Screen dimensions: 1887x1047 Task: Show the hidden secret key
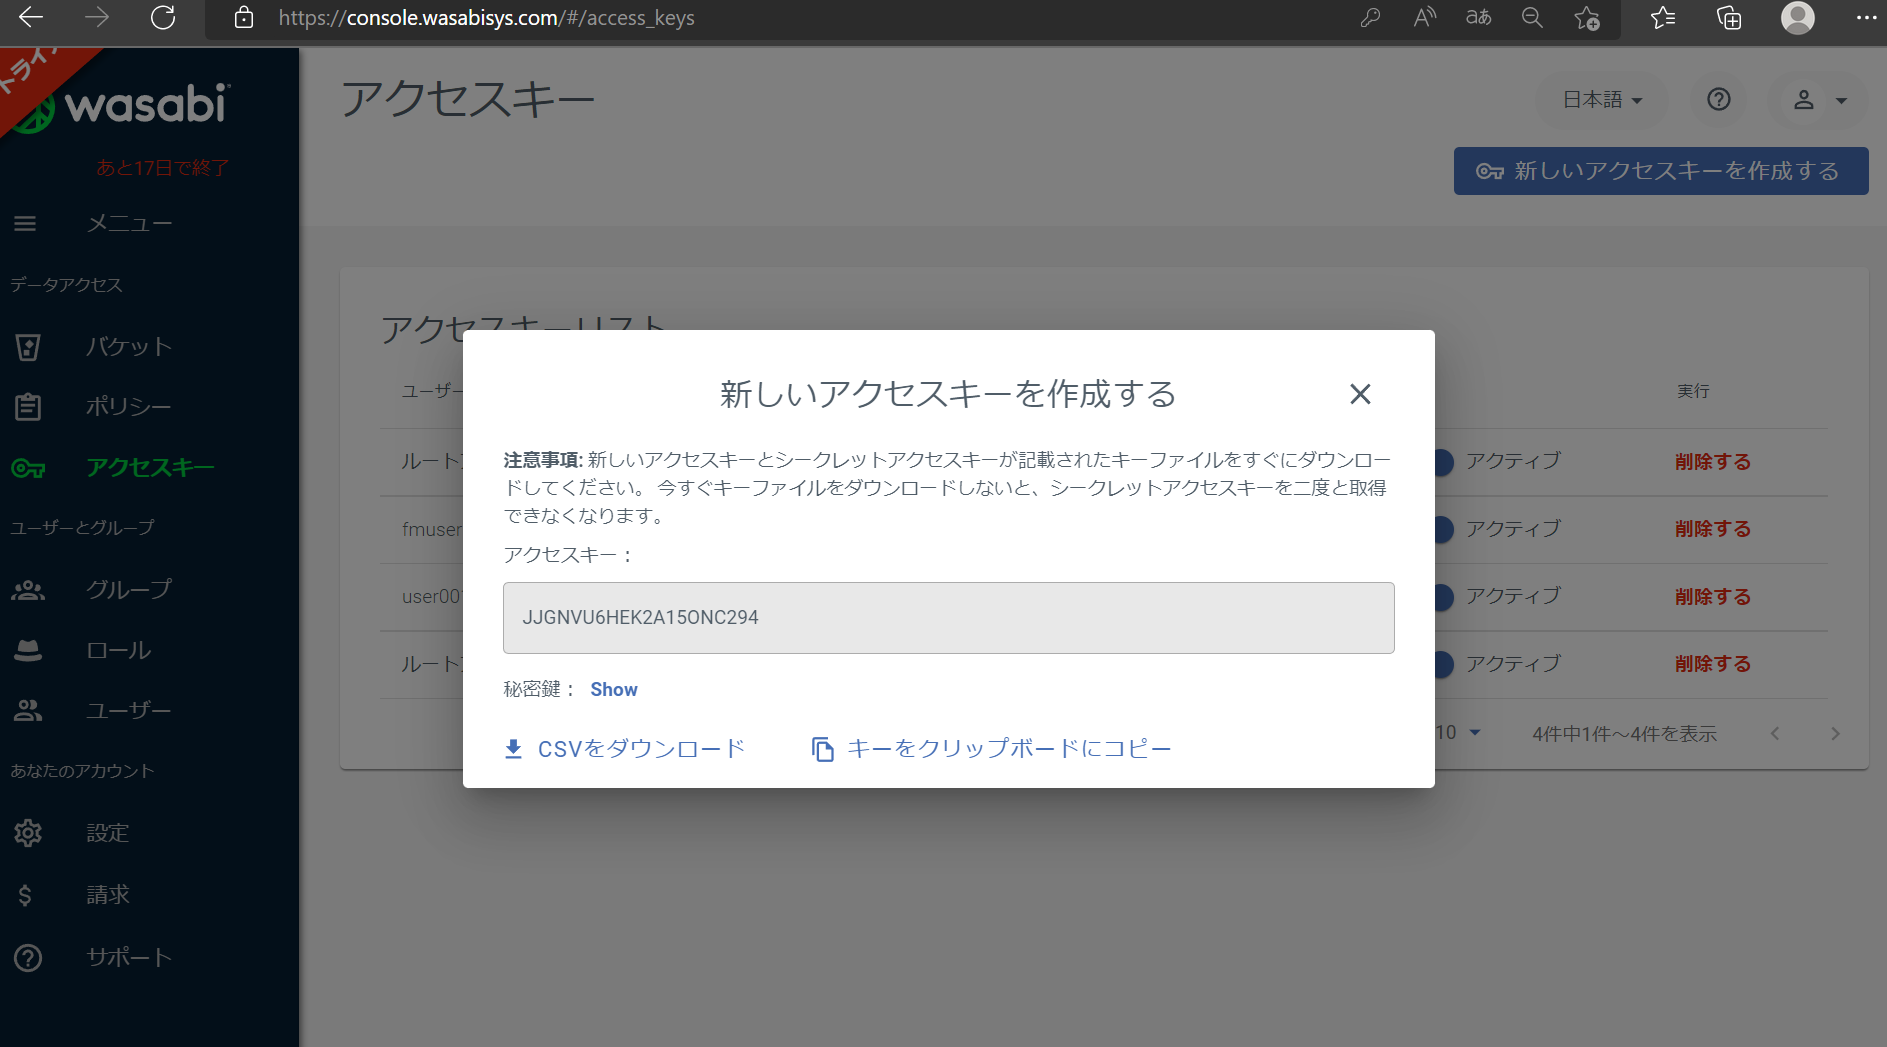pos(613,689)
